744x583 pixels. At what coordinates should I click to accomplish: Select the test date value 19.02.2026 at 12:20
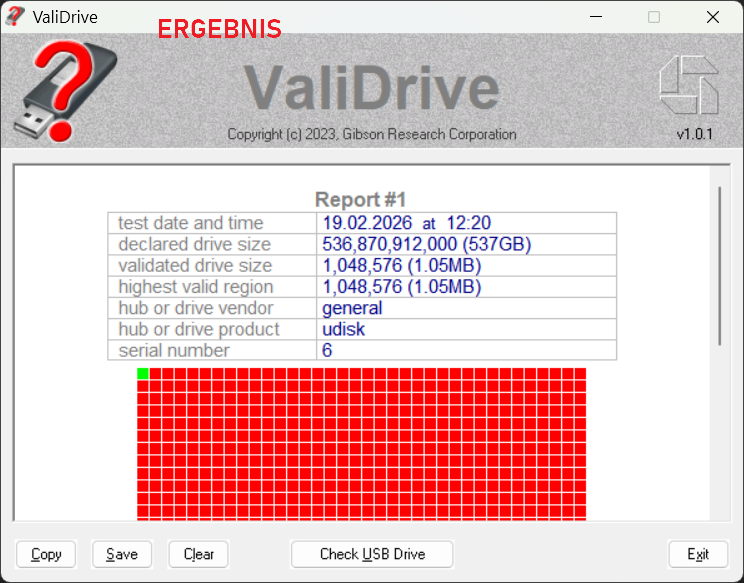click(x=407, y=223)
